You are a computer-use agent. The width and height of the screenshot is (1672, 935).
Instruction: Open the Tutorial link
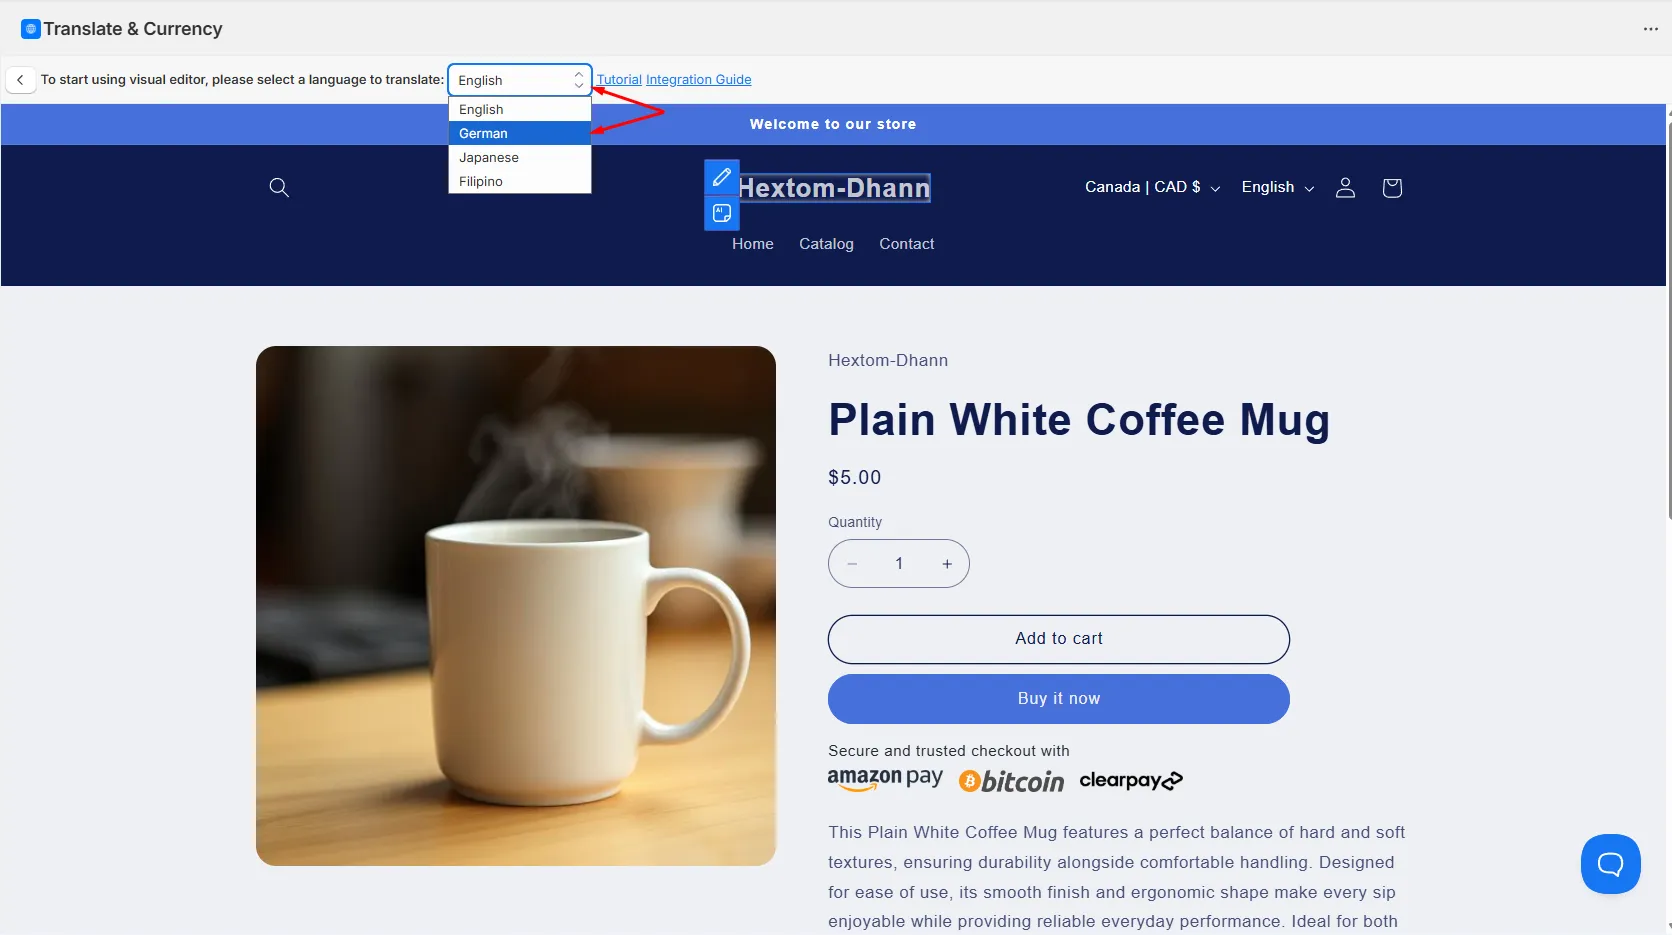[x=619, y=80]
